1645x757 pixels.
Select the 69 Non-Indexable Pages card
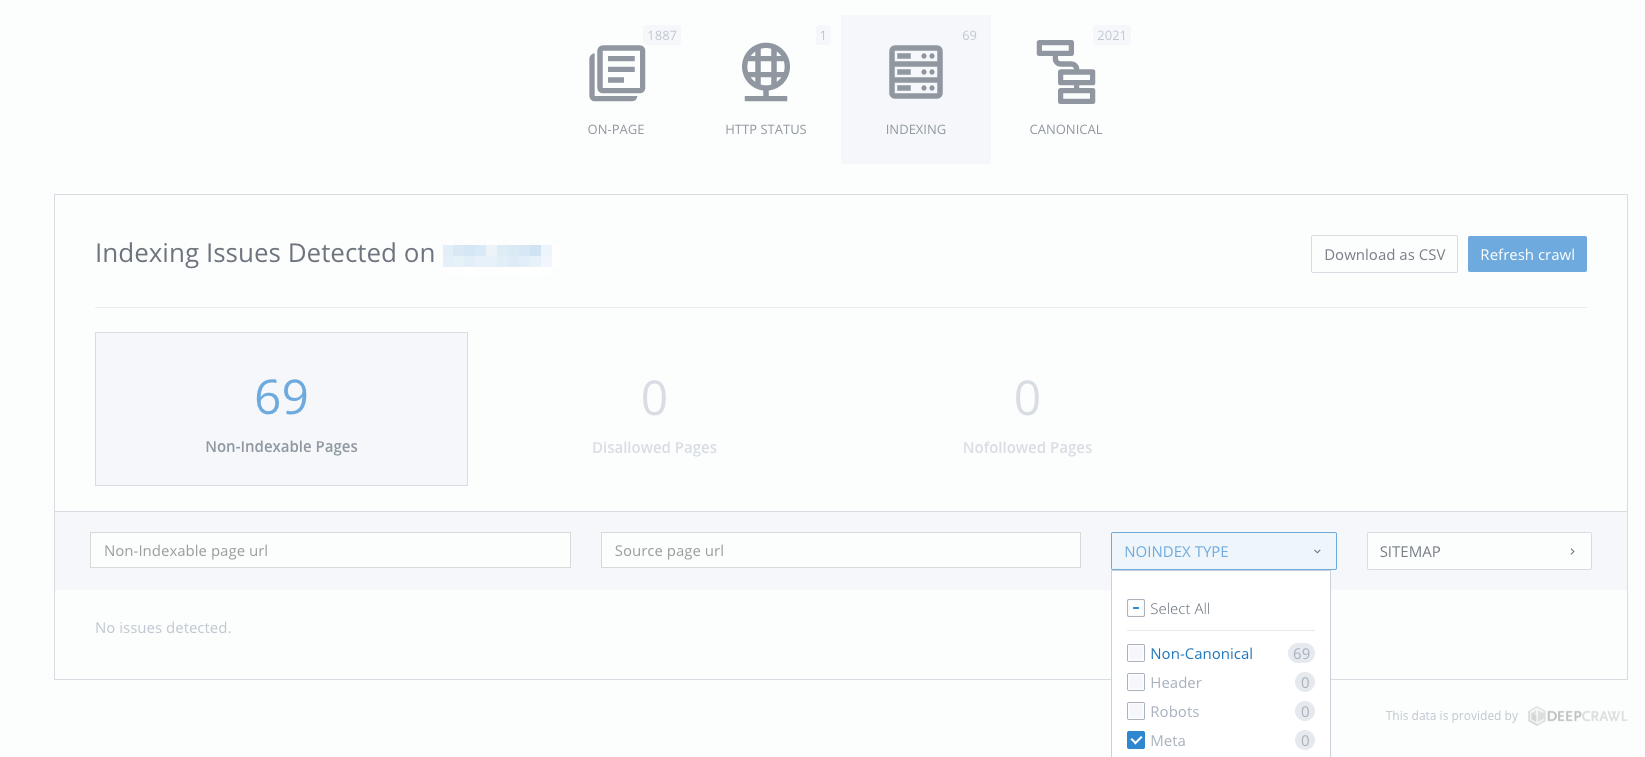point(281,409)
